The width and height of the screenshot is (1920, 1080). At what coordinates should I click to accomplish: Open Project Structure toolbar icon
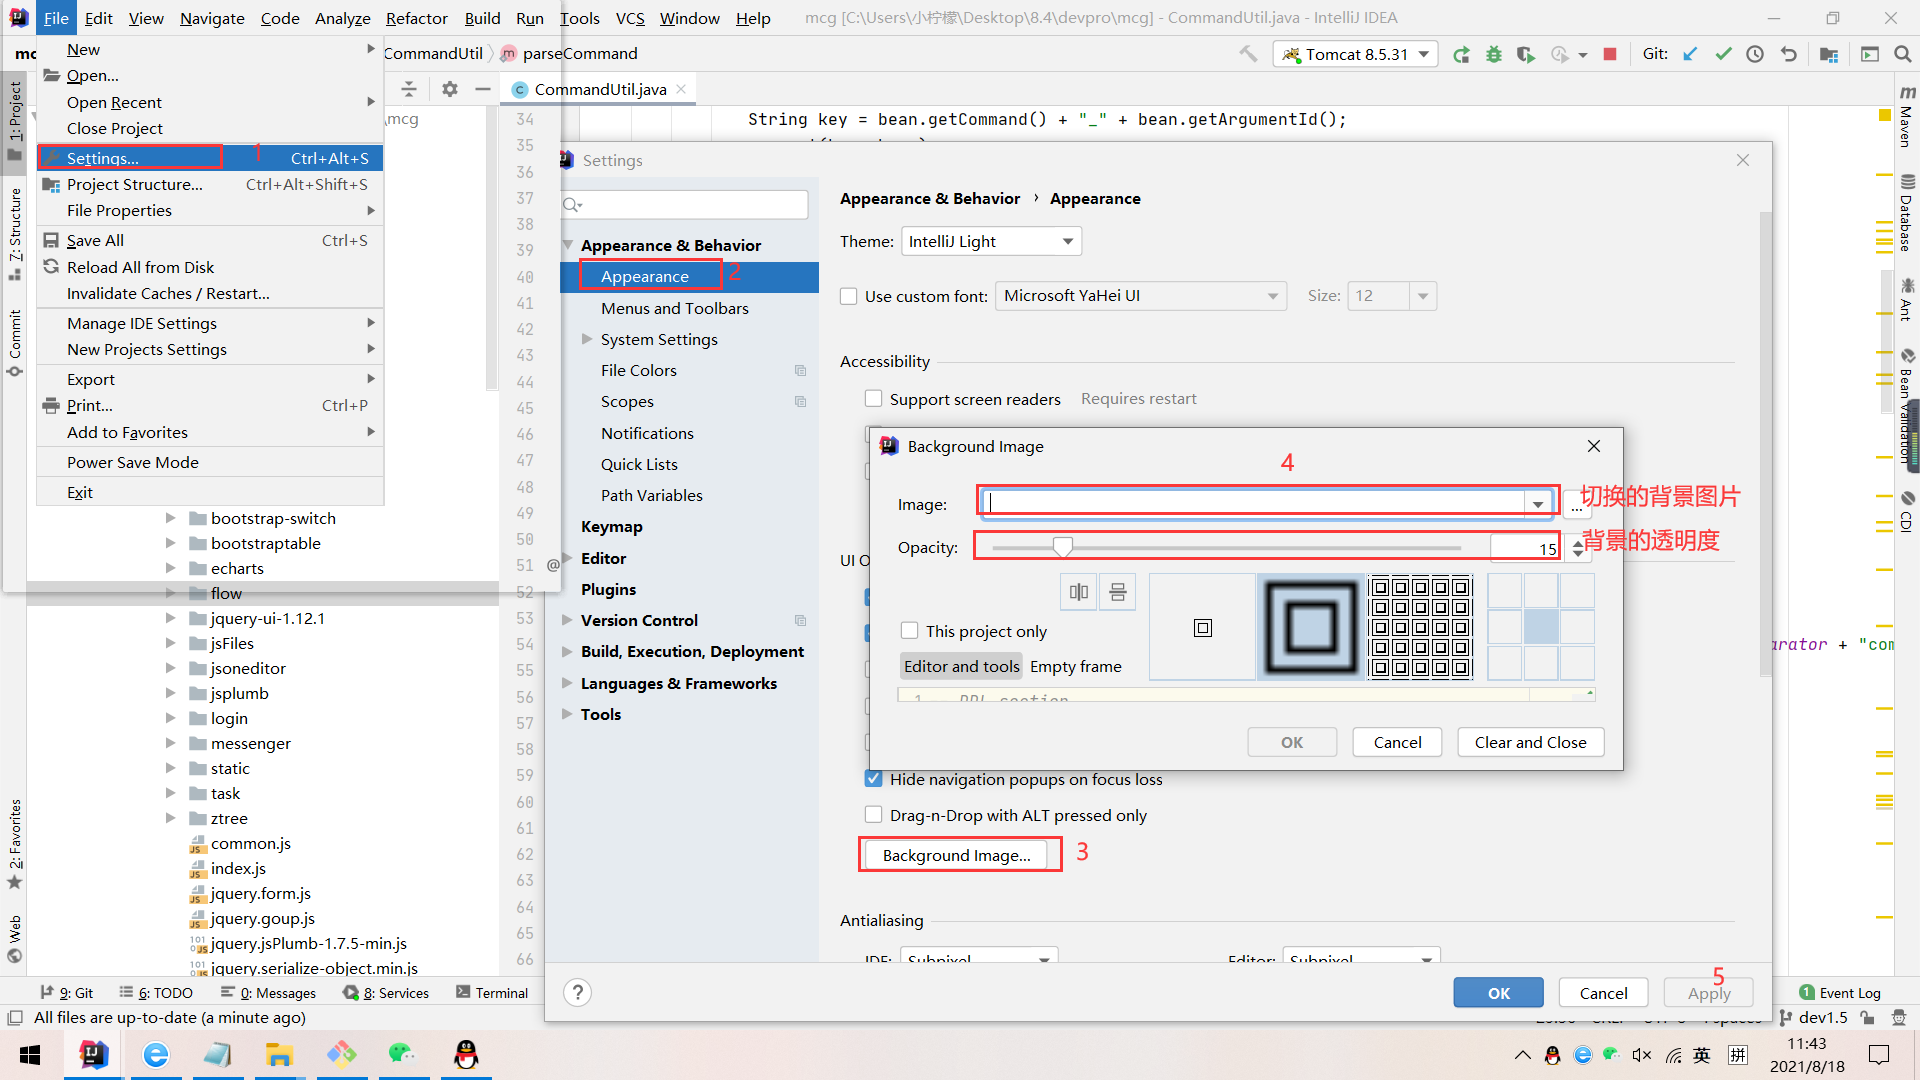tap(1828, 54)
